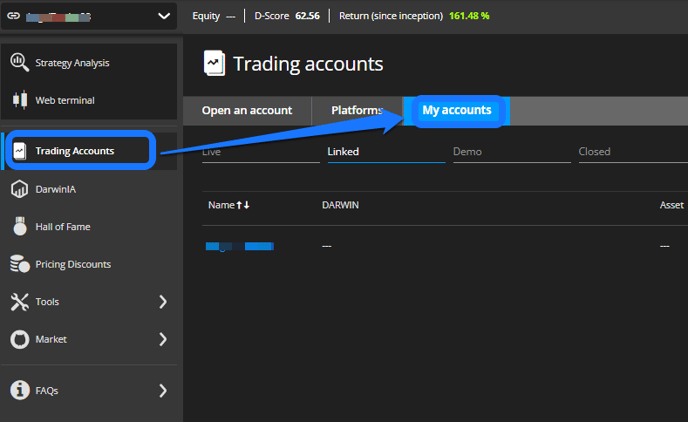The width and height of the screenshot is (688, 422).
Task: Expand the Market submenu chevron
Action: pos(163,339)
